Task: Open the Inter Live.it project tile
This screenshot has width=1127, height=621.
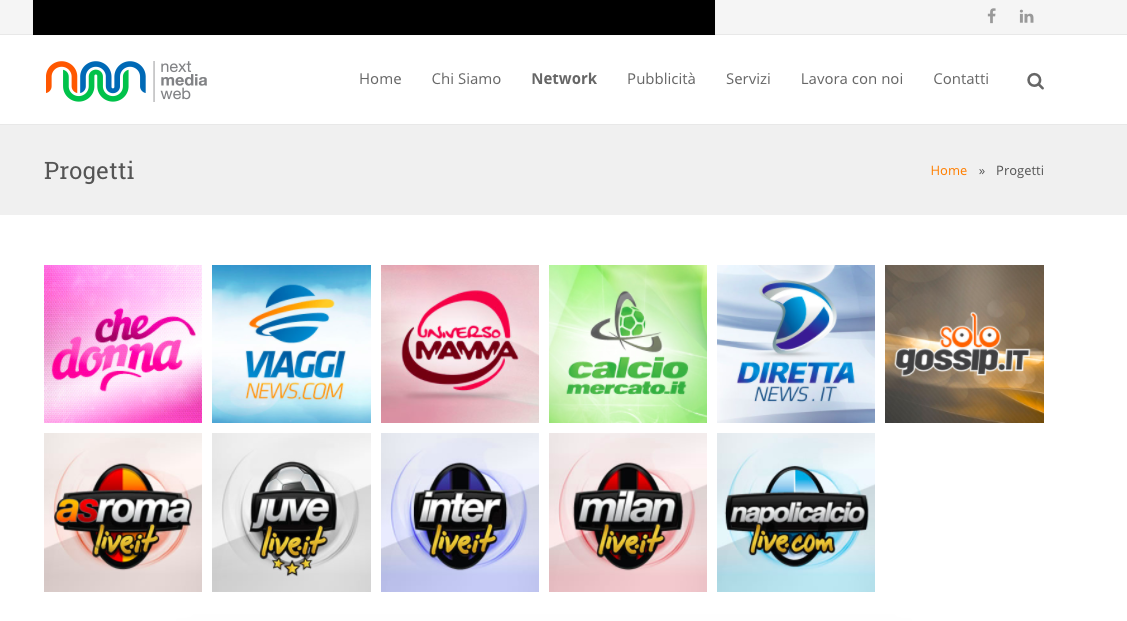Action: click(460, 512)
